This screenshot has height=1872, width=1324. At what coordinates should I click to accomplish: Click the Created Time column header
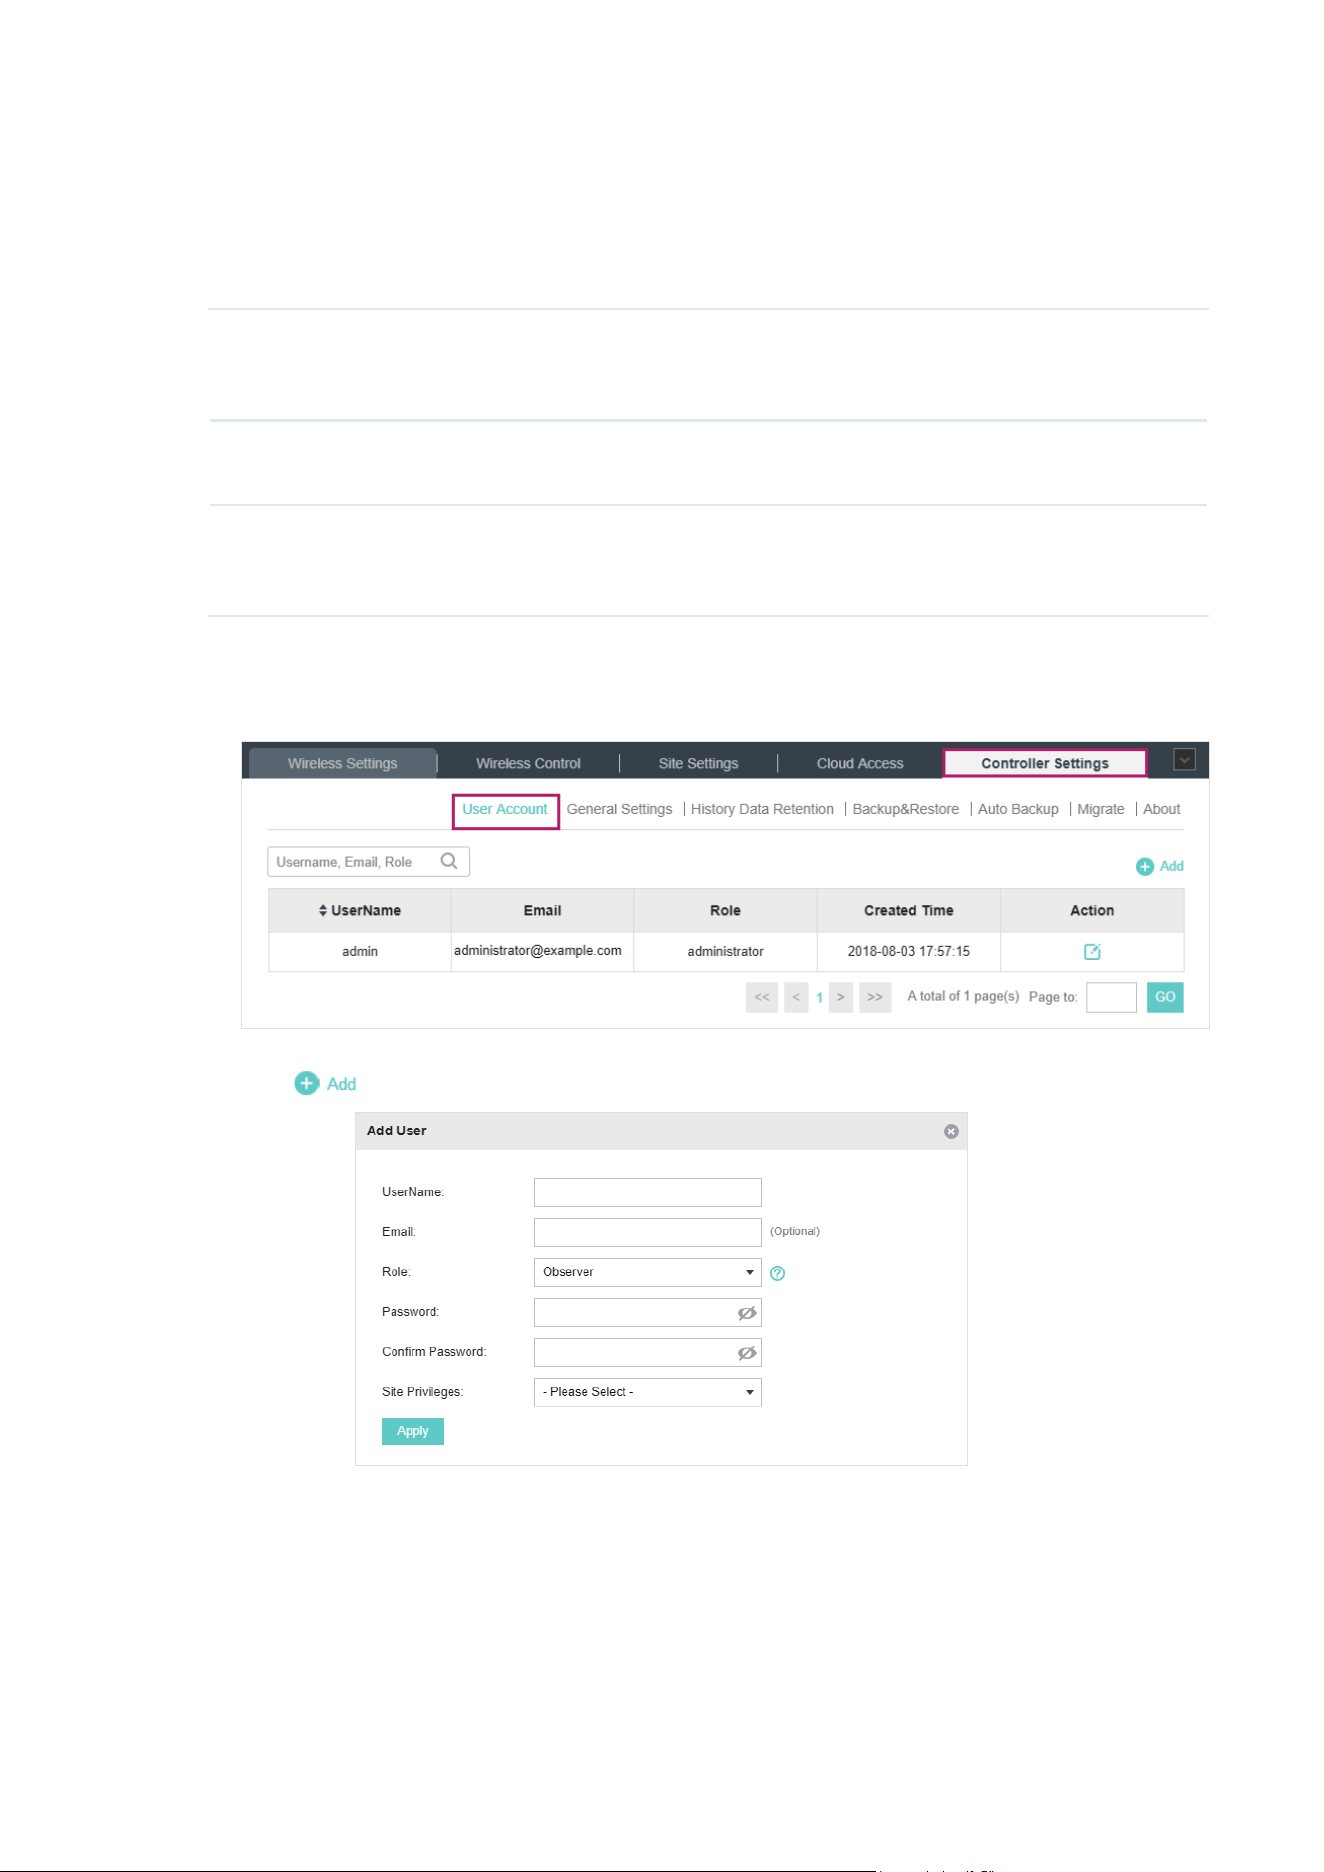[908, 910]
